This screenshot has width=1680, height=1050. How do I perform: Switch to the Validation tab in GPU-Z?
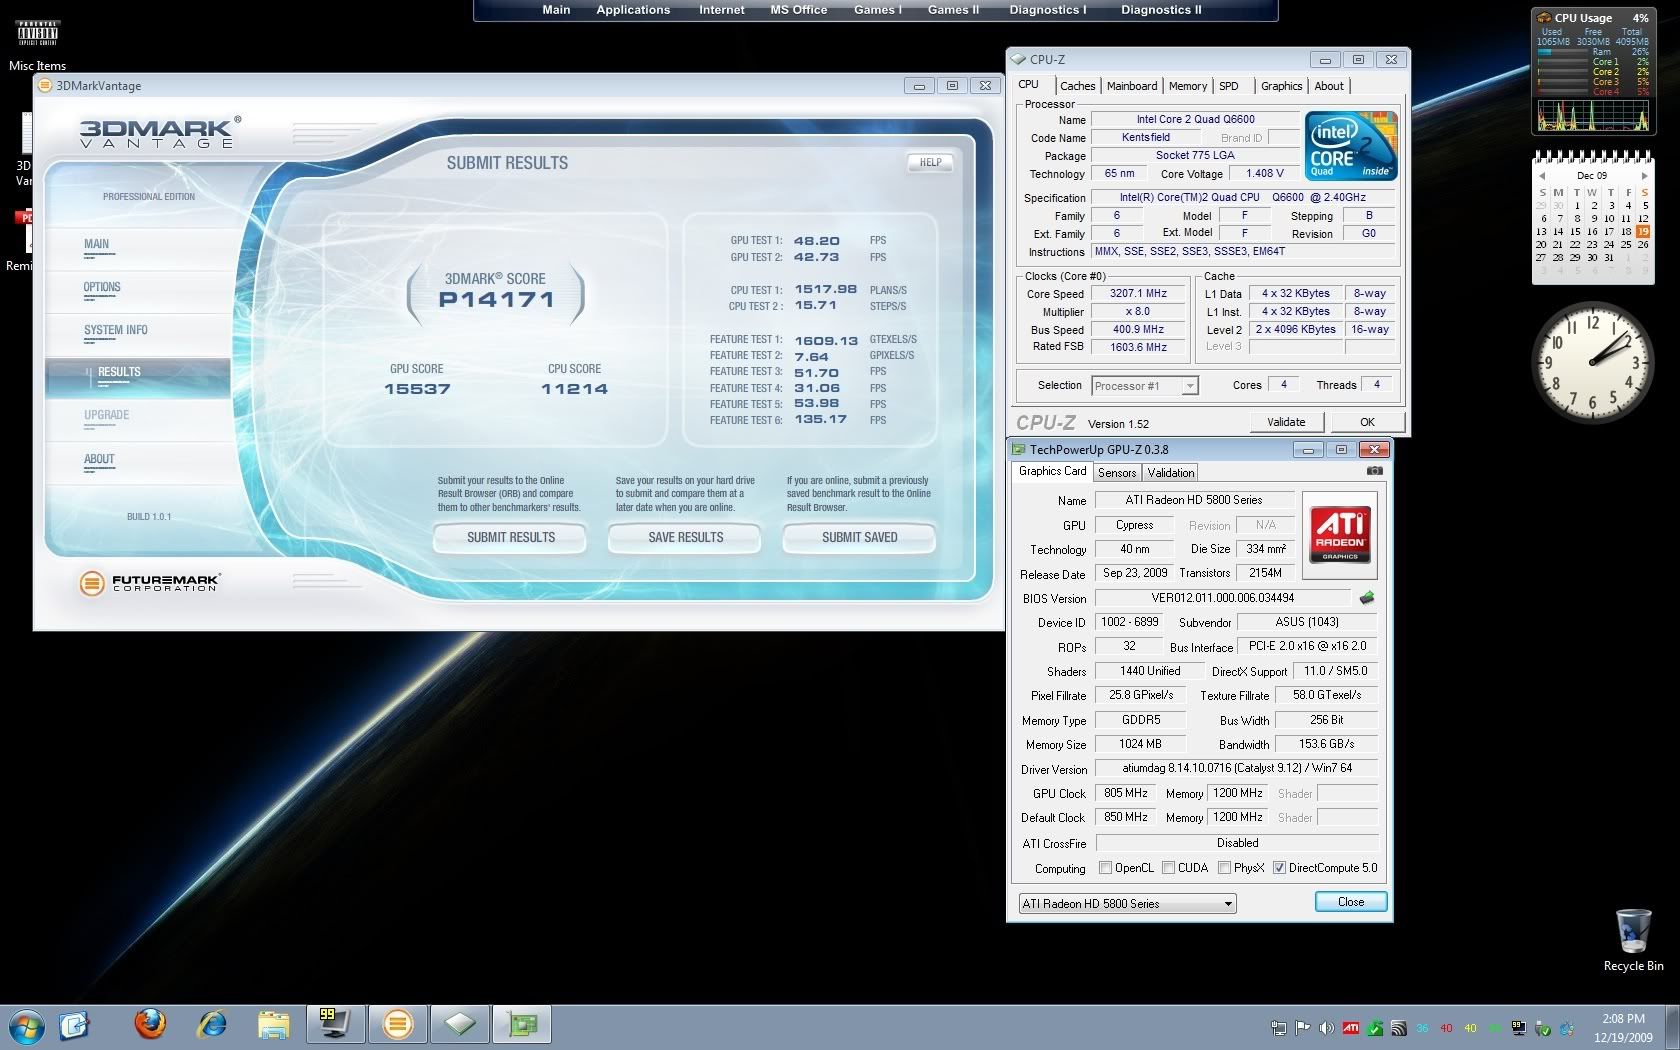coord(1170,473)
